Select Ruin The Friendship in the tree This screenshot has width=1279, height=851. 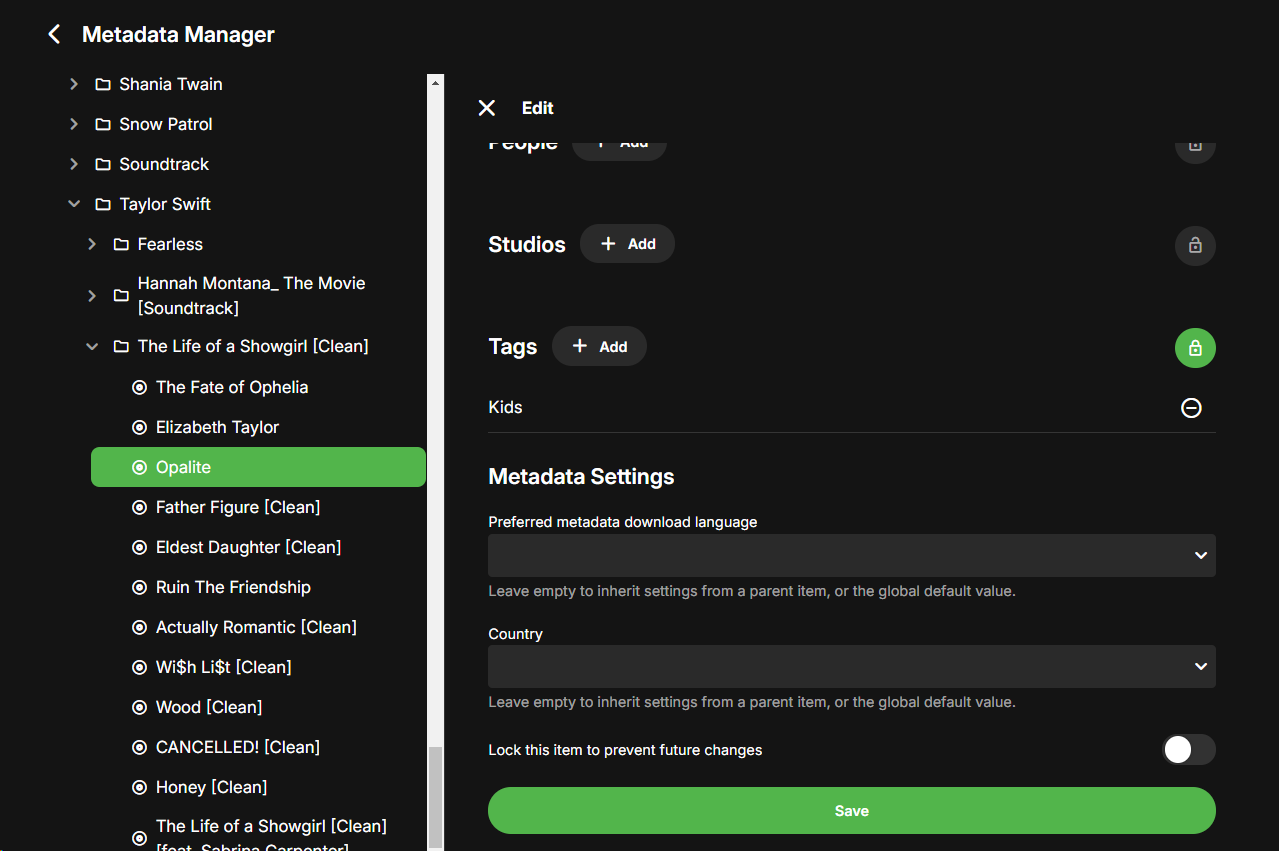(233, 587)
